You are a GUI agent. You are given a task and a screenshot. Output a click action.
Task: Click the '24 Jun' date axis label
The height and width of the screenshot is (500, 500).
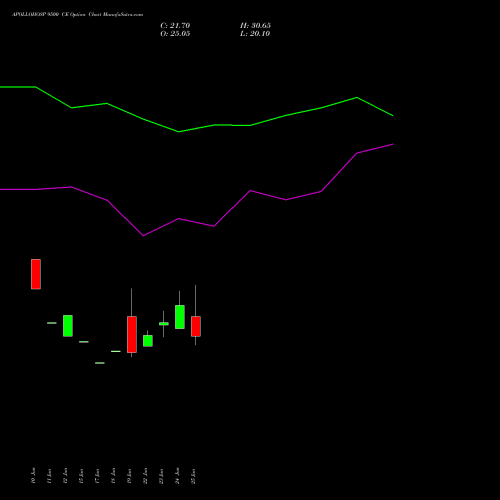[177, 476]
